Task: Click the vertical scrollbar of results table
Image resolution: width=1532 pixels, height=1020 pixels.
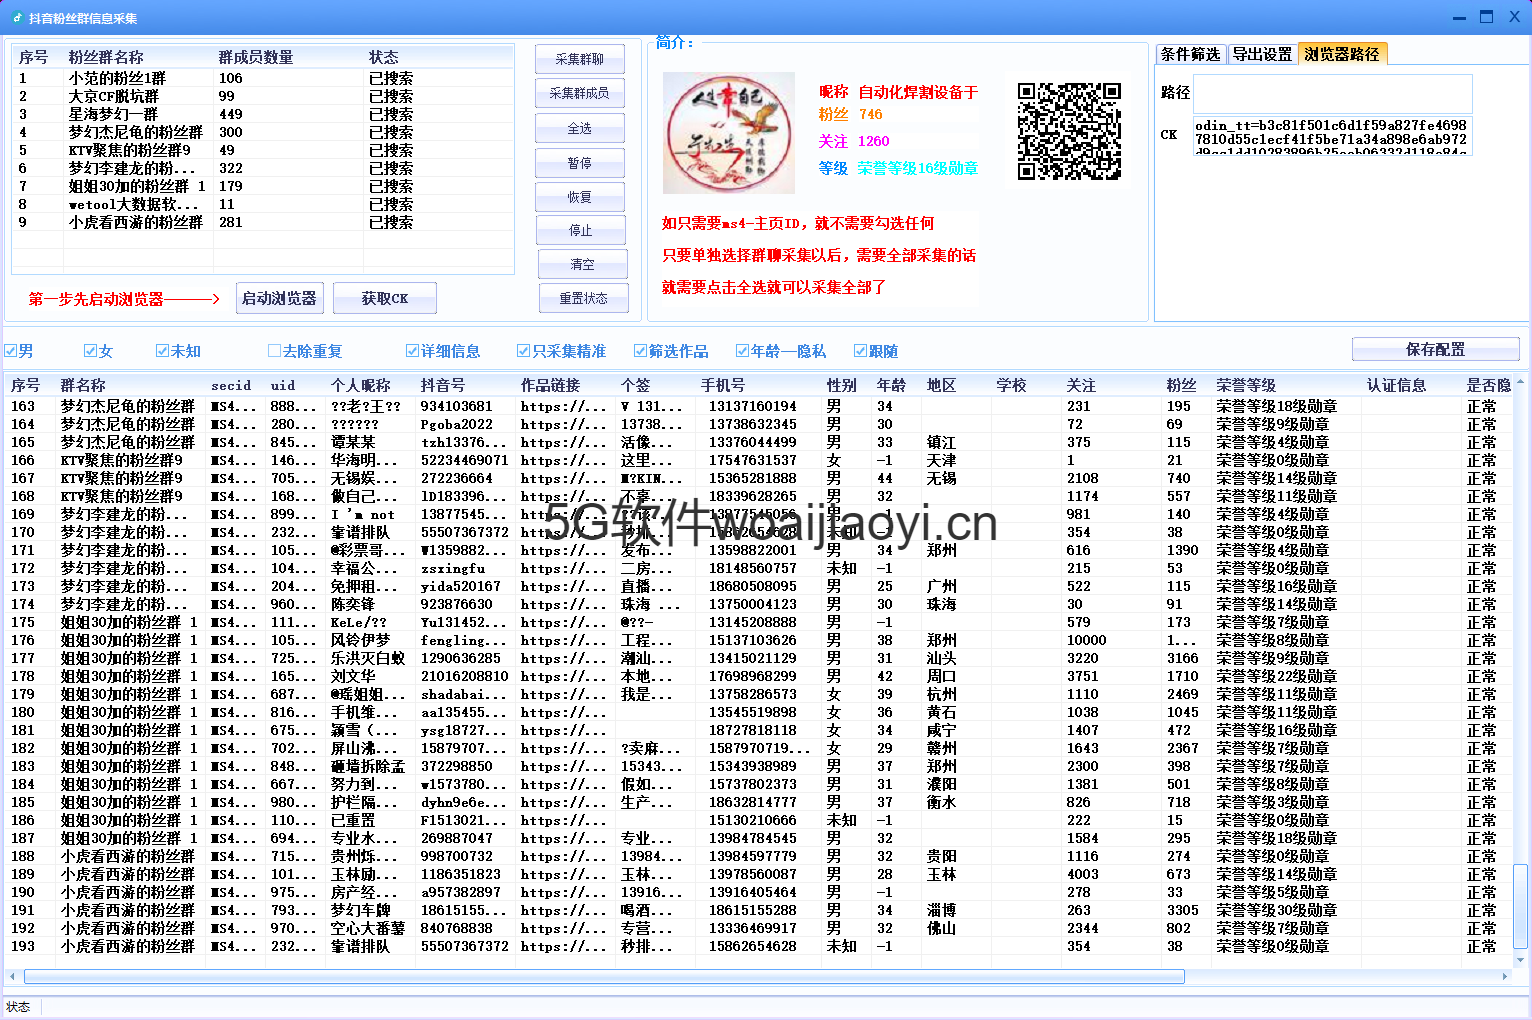Action: point(1521,905)
